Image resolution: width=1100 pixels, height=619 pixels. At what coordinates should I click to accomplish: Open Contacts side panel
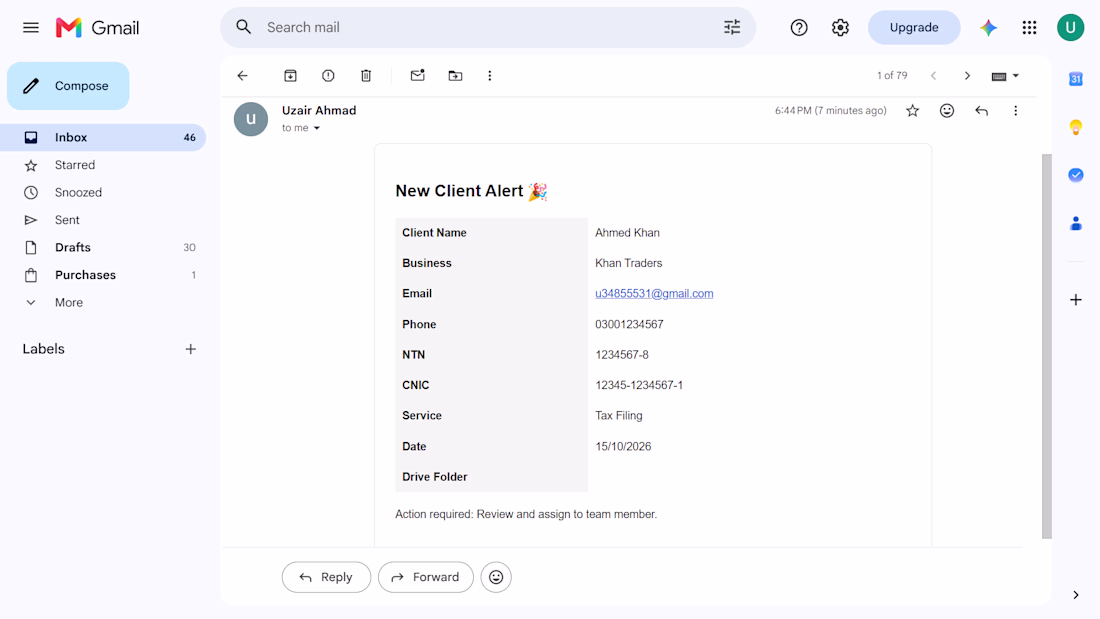[x=1075, y=223]
